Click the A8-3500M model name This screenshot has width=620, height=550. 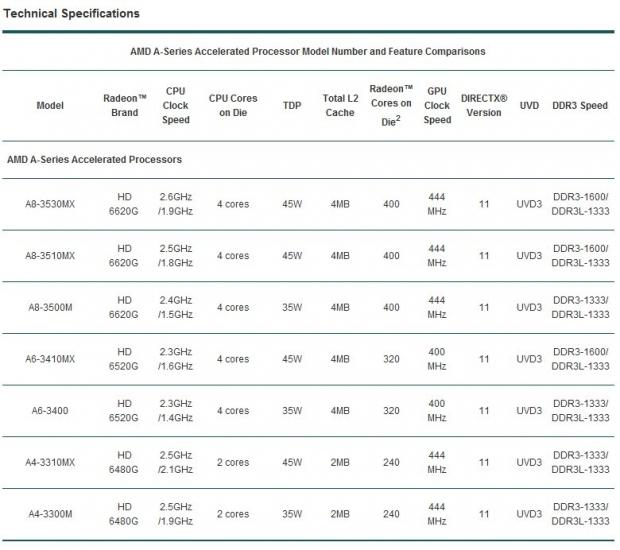click(50, 307)
